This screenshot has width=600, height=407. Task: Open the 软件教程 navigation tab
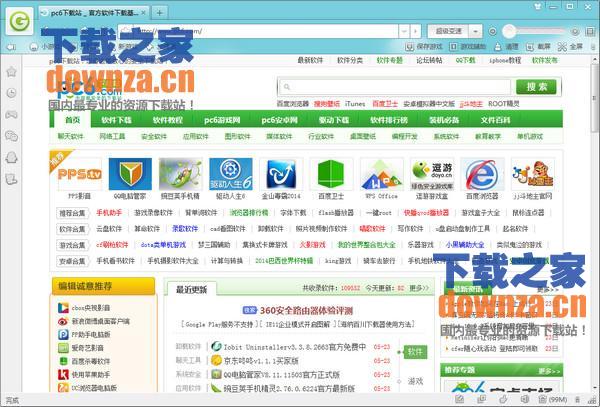[168, 120]
